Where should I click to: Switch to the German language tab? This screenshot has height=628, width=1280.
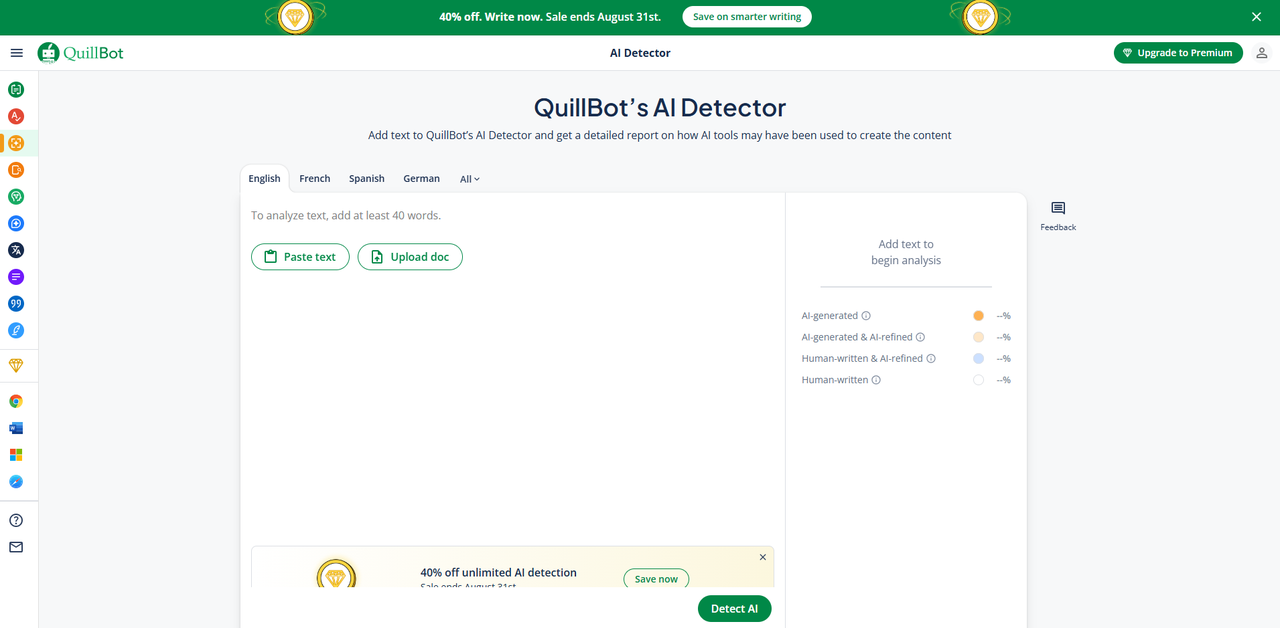pyautogui.click(x=422, y=179)
